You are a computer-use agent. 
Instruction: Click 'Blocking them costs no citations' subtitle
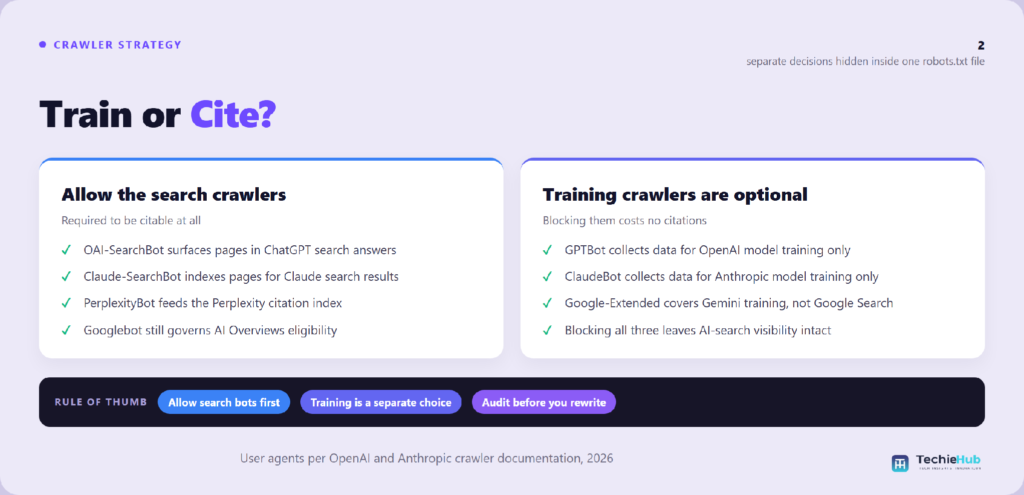[624, 221]
